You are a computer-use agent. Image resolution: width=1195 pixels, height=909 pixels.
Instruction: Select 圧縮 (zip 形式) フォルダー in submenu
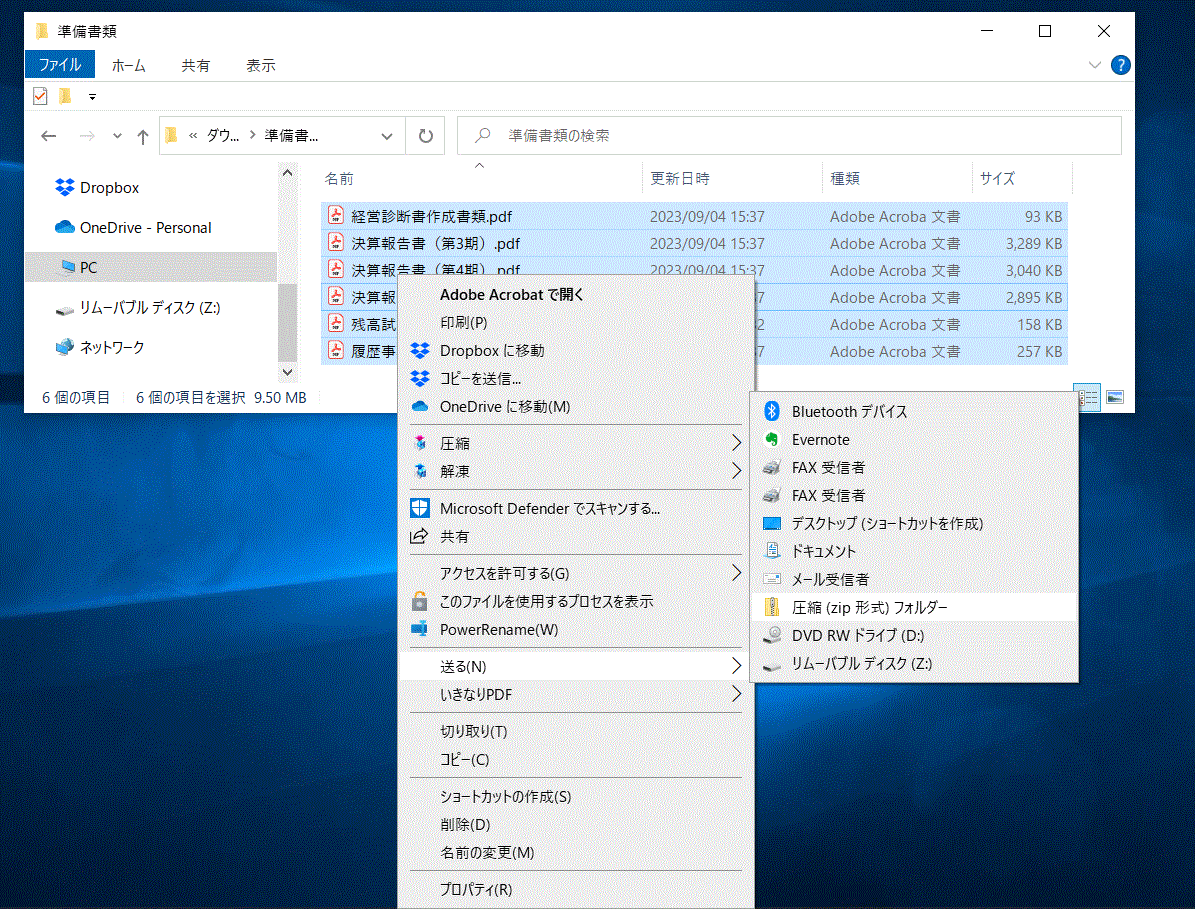coord(869,607)
